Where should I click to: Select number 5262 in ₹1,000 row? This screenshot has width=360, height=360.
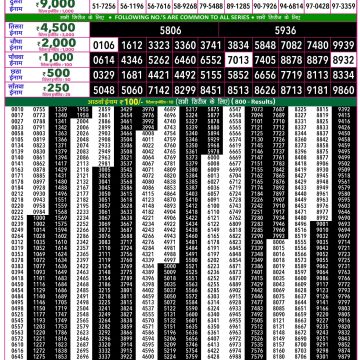click(x=159, y=60)
